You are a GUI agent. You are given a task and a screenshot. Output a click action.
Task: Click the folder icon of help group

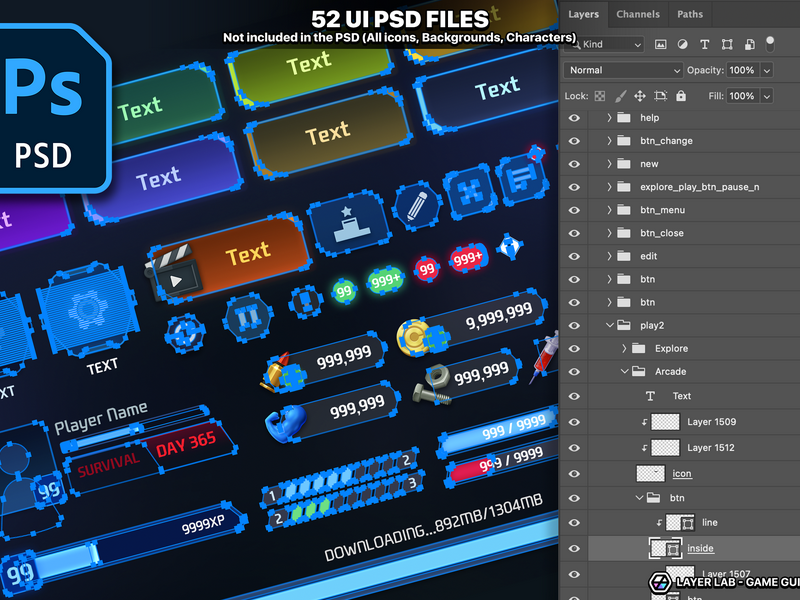pyautogui.click(x=623, y=117)
